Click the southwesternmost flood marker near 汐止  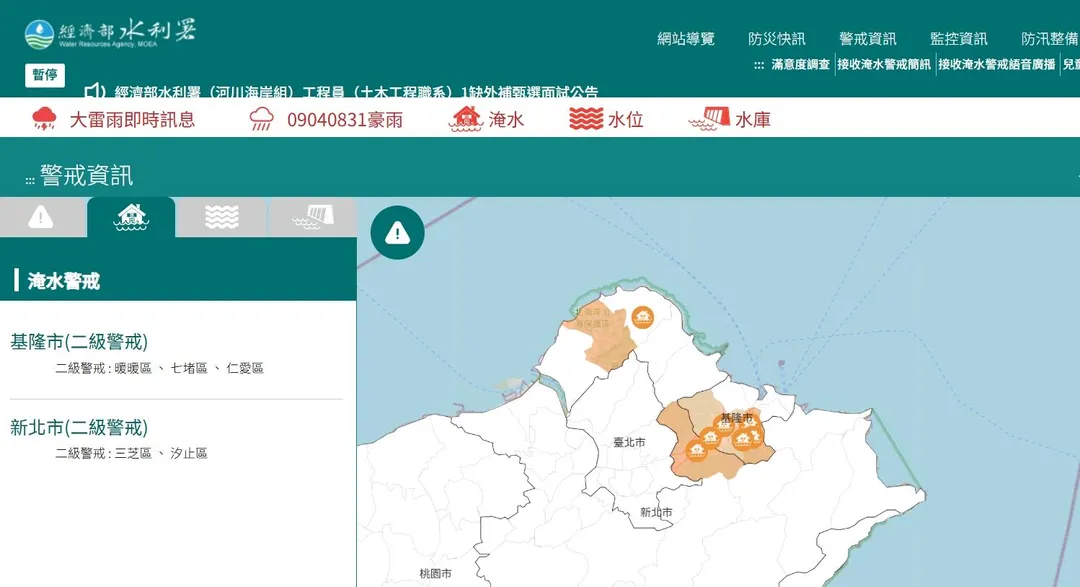click(696, 451)
